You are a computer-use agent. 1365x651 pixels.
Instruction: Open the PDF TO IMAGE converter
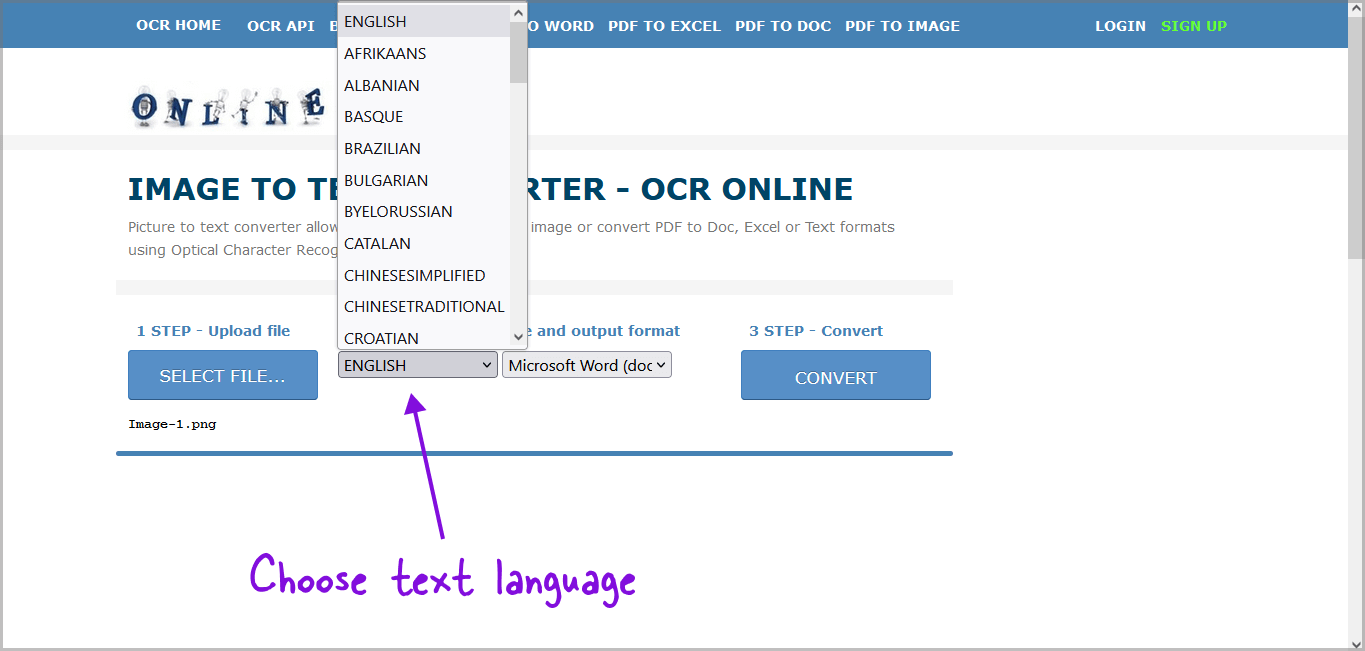(902, 25)
